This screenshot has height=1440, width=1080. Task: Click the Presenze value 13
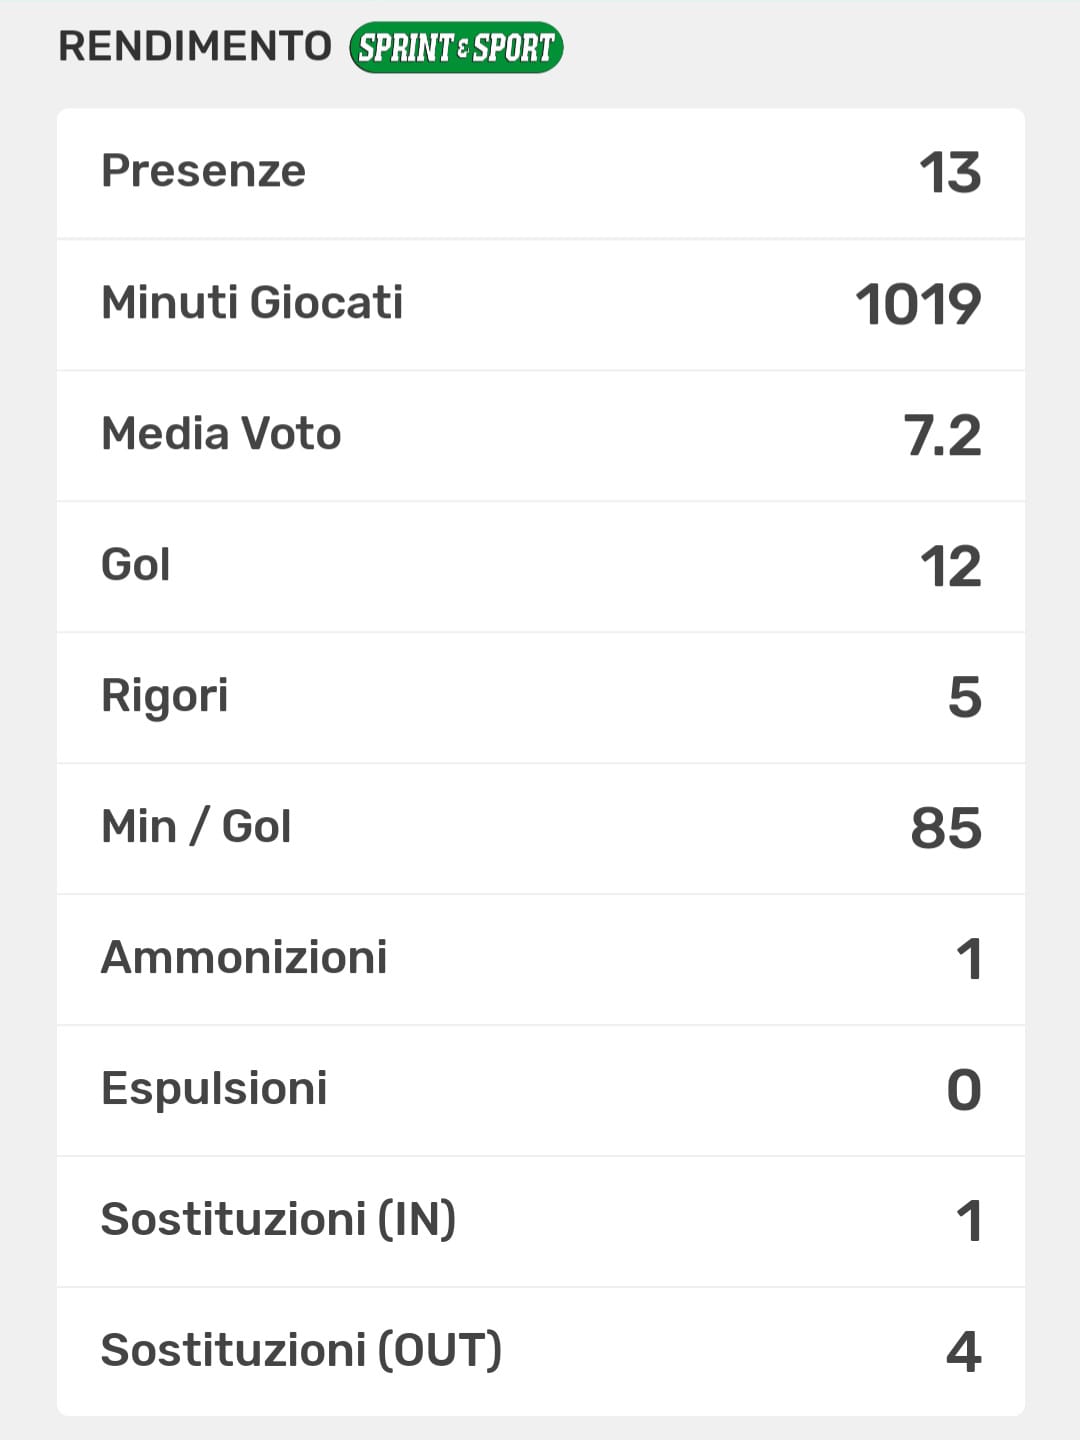(950, 172)
